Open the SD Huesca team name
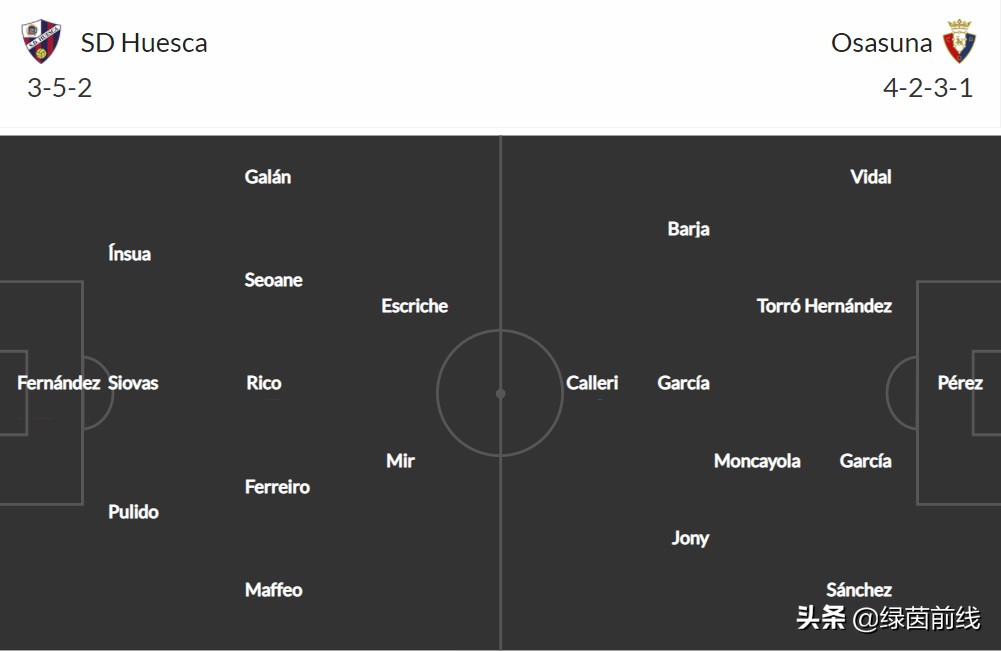Viewport: 1001px width, 651px height. click(x=144, y=43)
